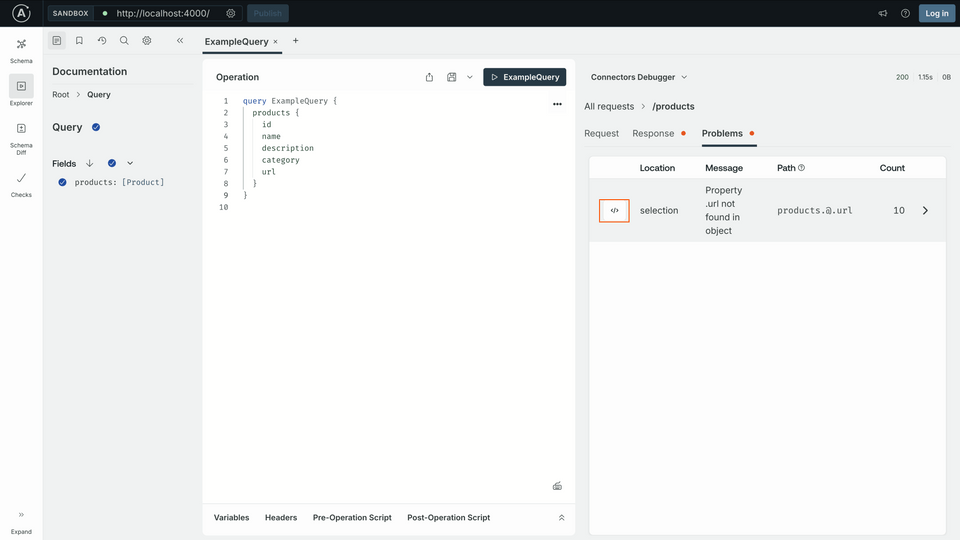
Task: Click the code icon in selection row
Action: tap(614, 211)
